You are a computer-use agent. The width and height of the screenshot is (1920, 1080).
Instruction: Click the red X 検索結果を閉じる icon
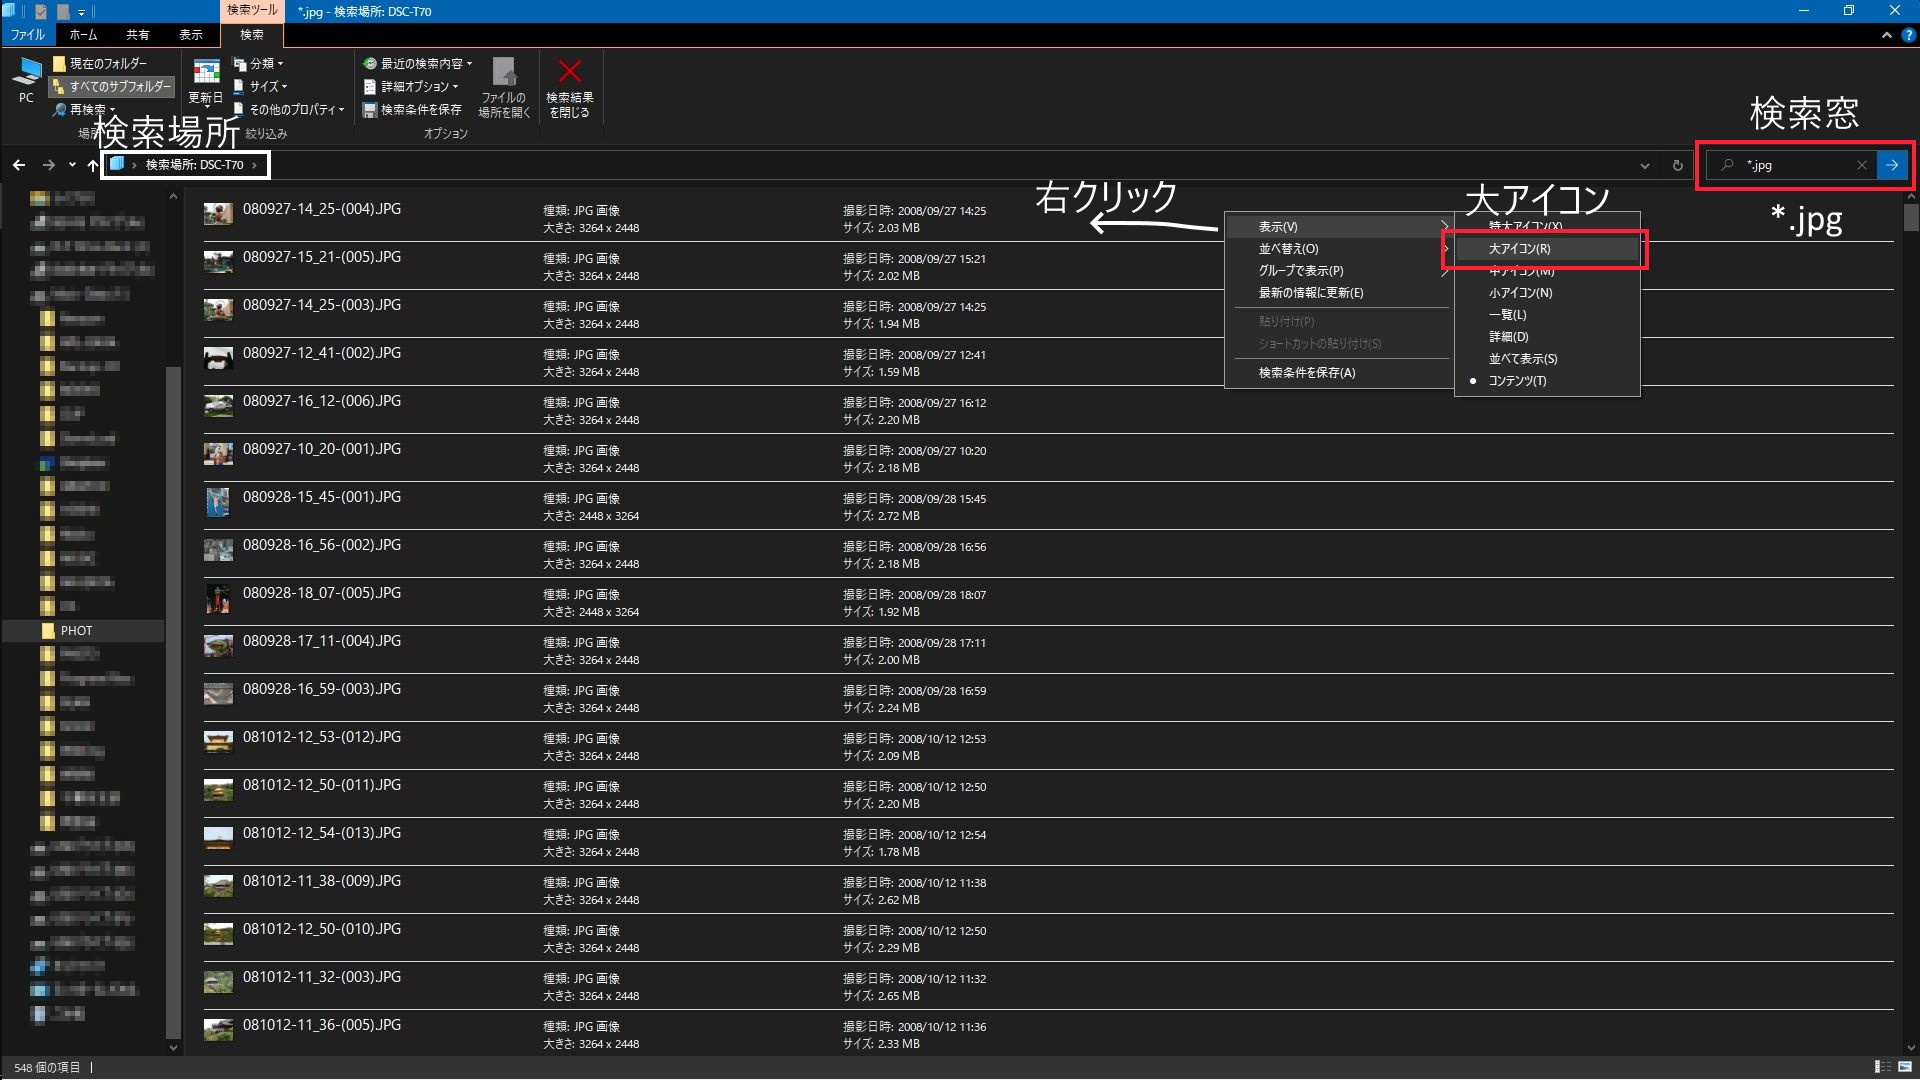pyautogui.click(x=569, y=73)
